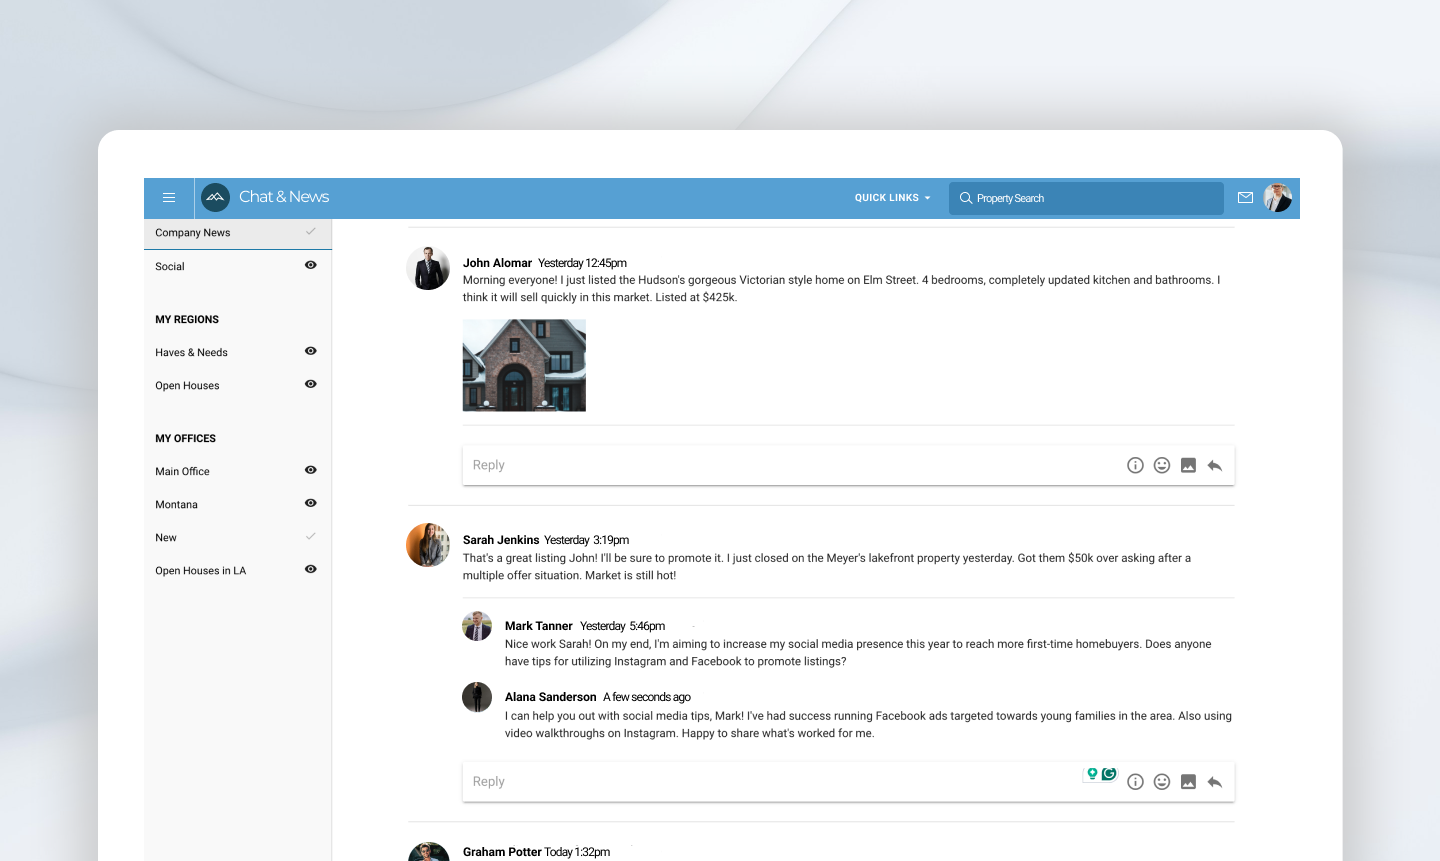Click the mountain logo icon
The image size is (1440, 861).
(x=215, y=197)
